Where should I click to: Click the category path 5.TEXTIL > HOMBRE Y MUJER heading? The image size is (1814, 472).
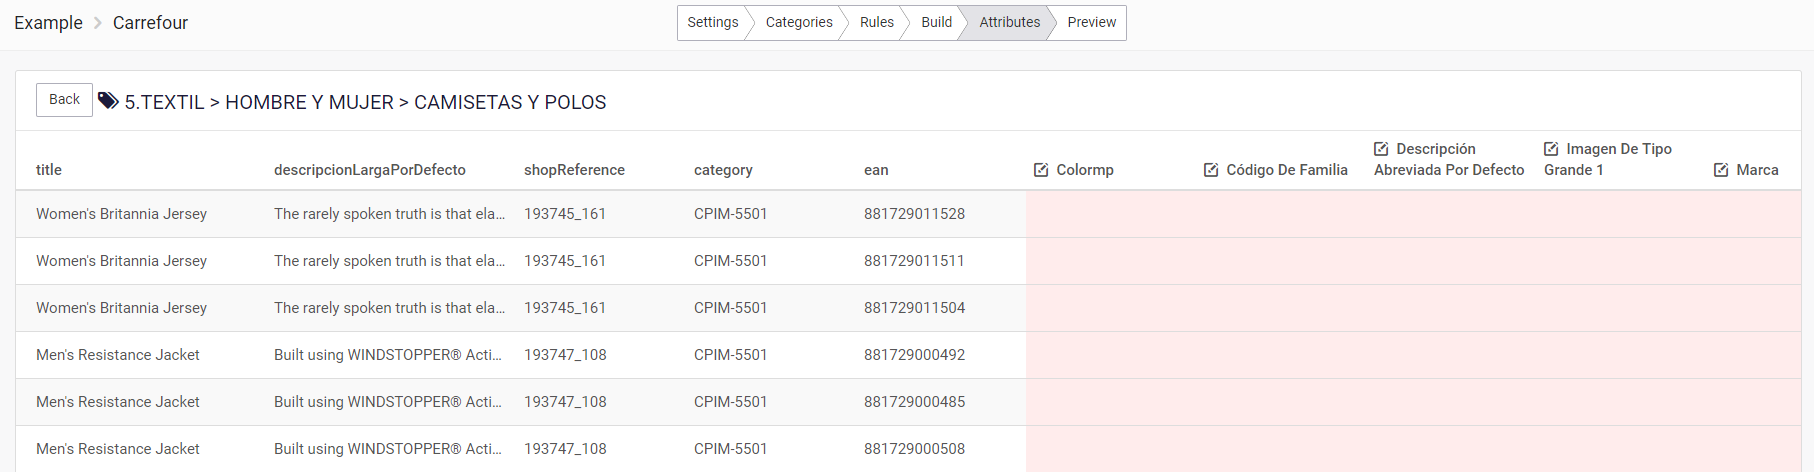point(365,102)
